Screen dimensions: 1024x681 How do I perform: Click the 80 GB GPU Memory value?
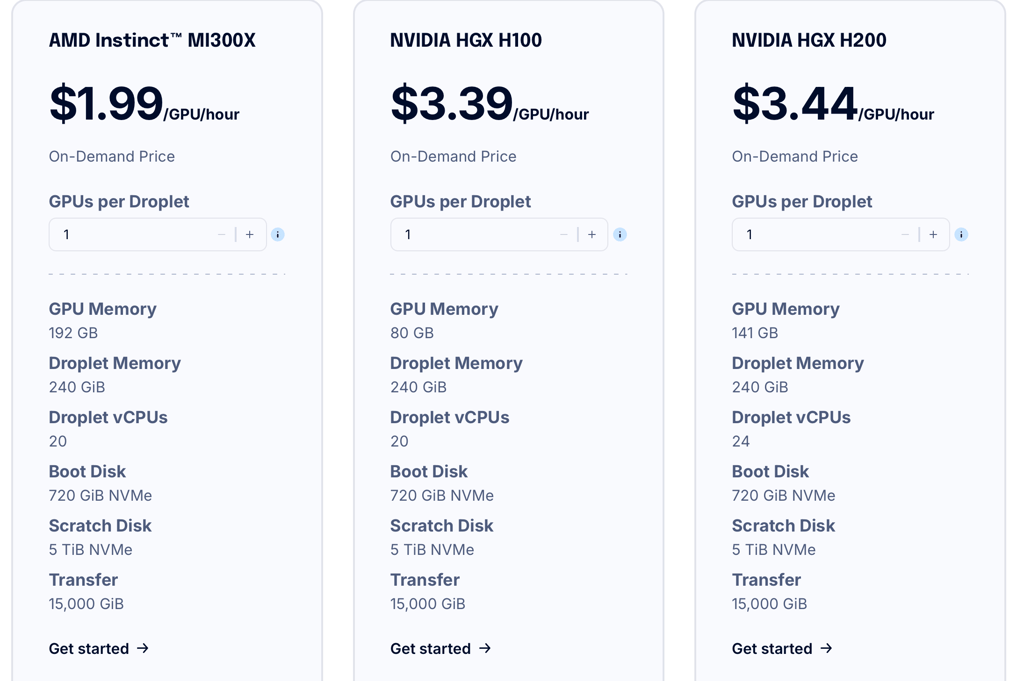pos(412,333)
